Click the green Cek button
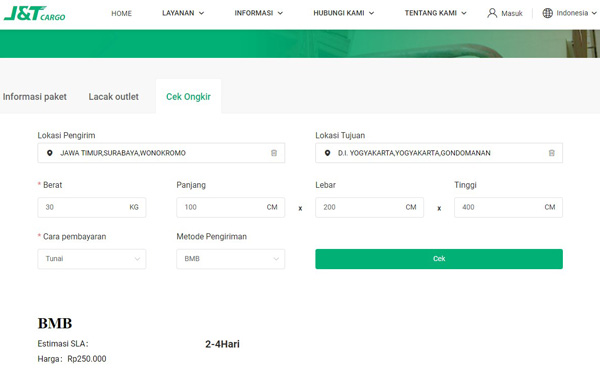The image size is (600, 369). [439, 259]
